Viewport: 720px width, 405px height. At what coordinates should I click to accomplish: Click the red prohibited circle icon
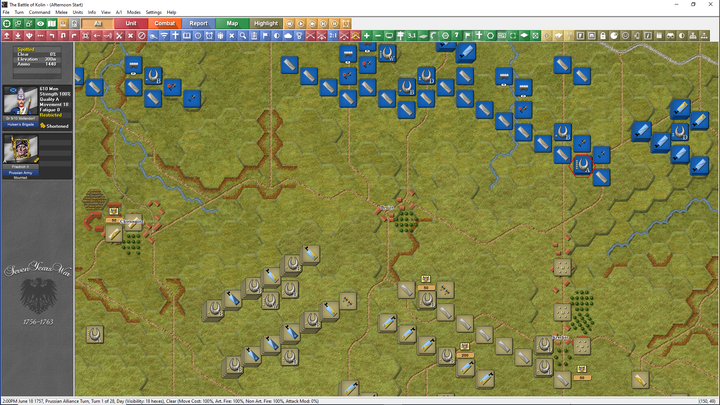pyautogui.click(x=141, y=35)
